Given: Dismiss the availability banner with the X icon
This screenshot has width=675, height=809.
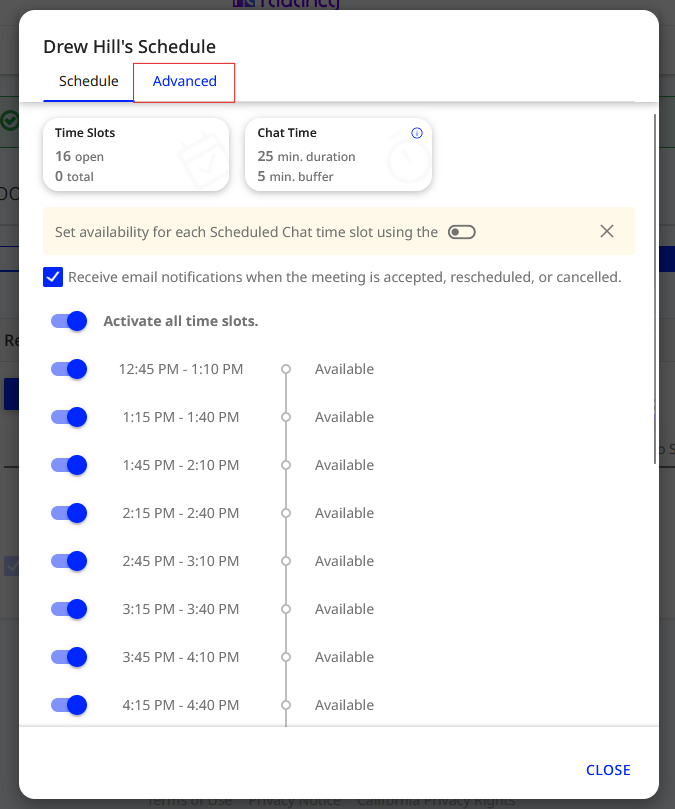Looking at the screenshot, I should point(607,231).
